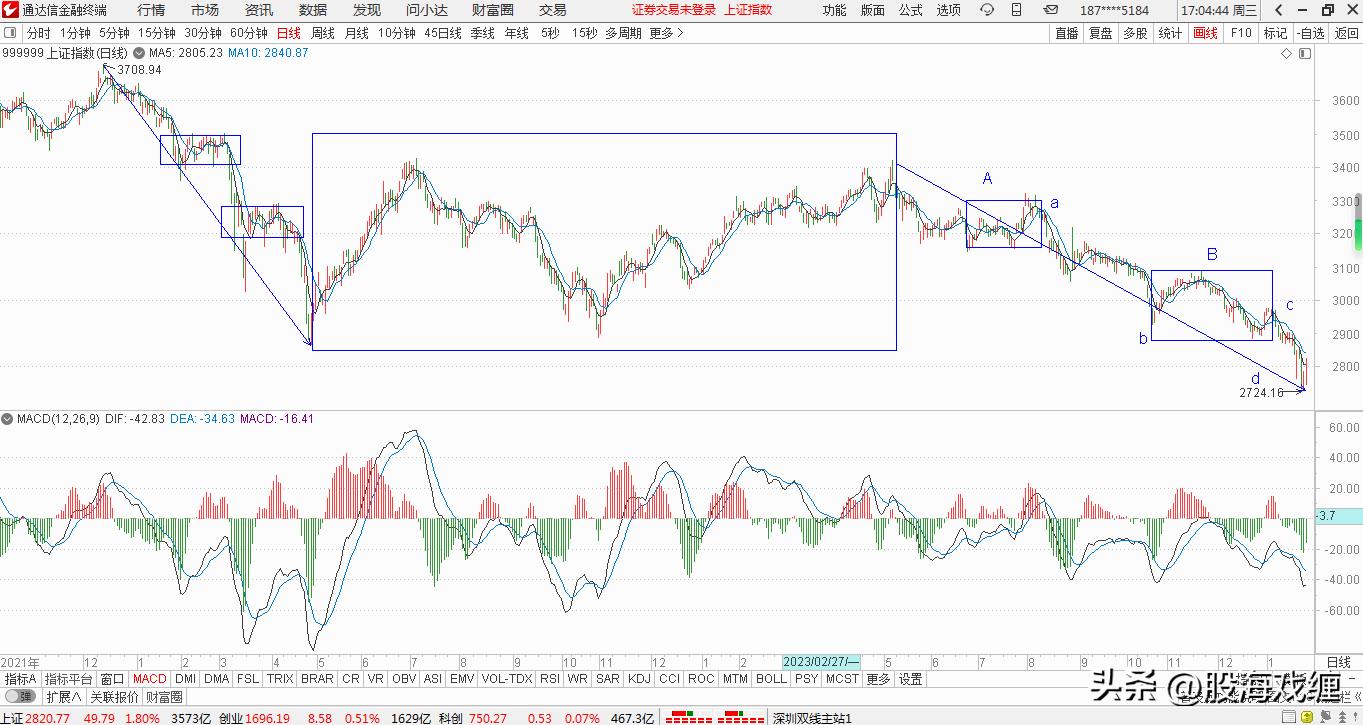1363x725 pixels.
Task: Open the 多周期 multi-period selector
Action: click(622, 33)
